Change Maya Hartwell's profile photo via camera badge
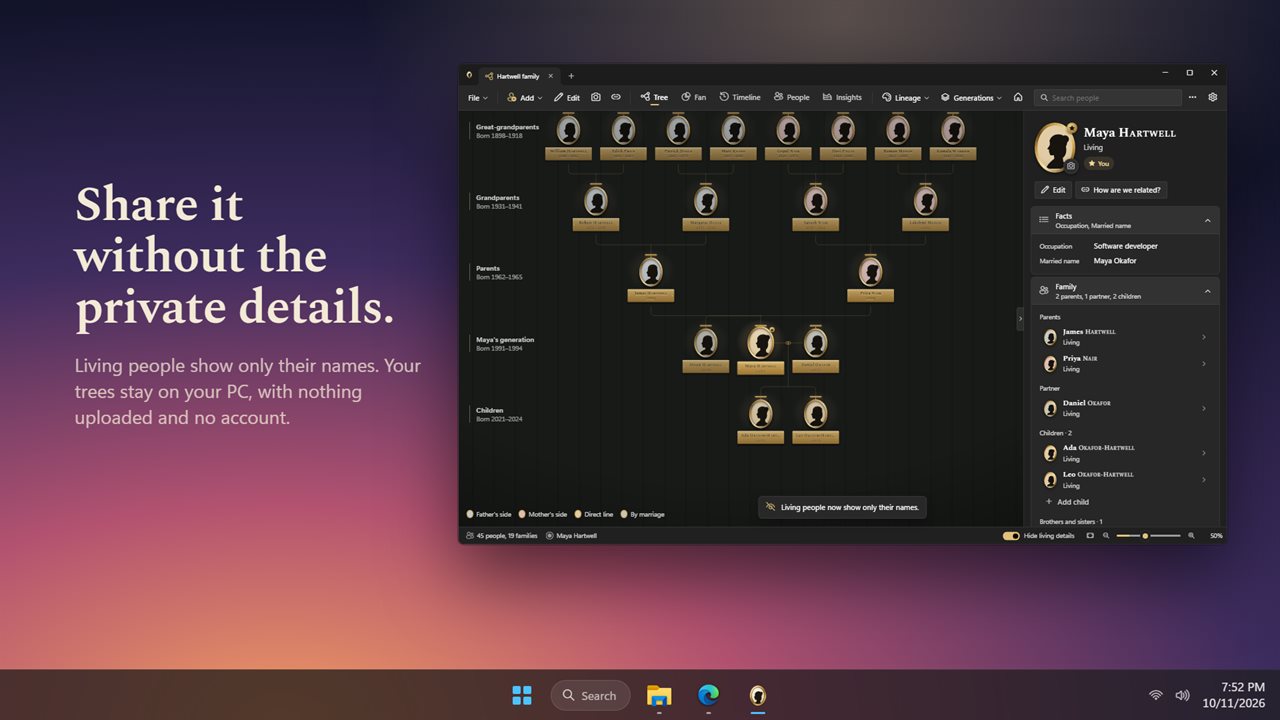Viewport: 1280px width, 720px height. [x=1071, y=165]
